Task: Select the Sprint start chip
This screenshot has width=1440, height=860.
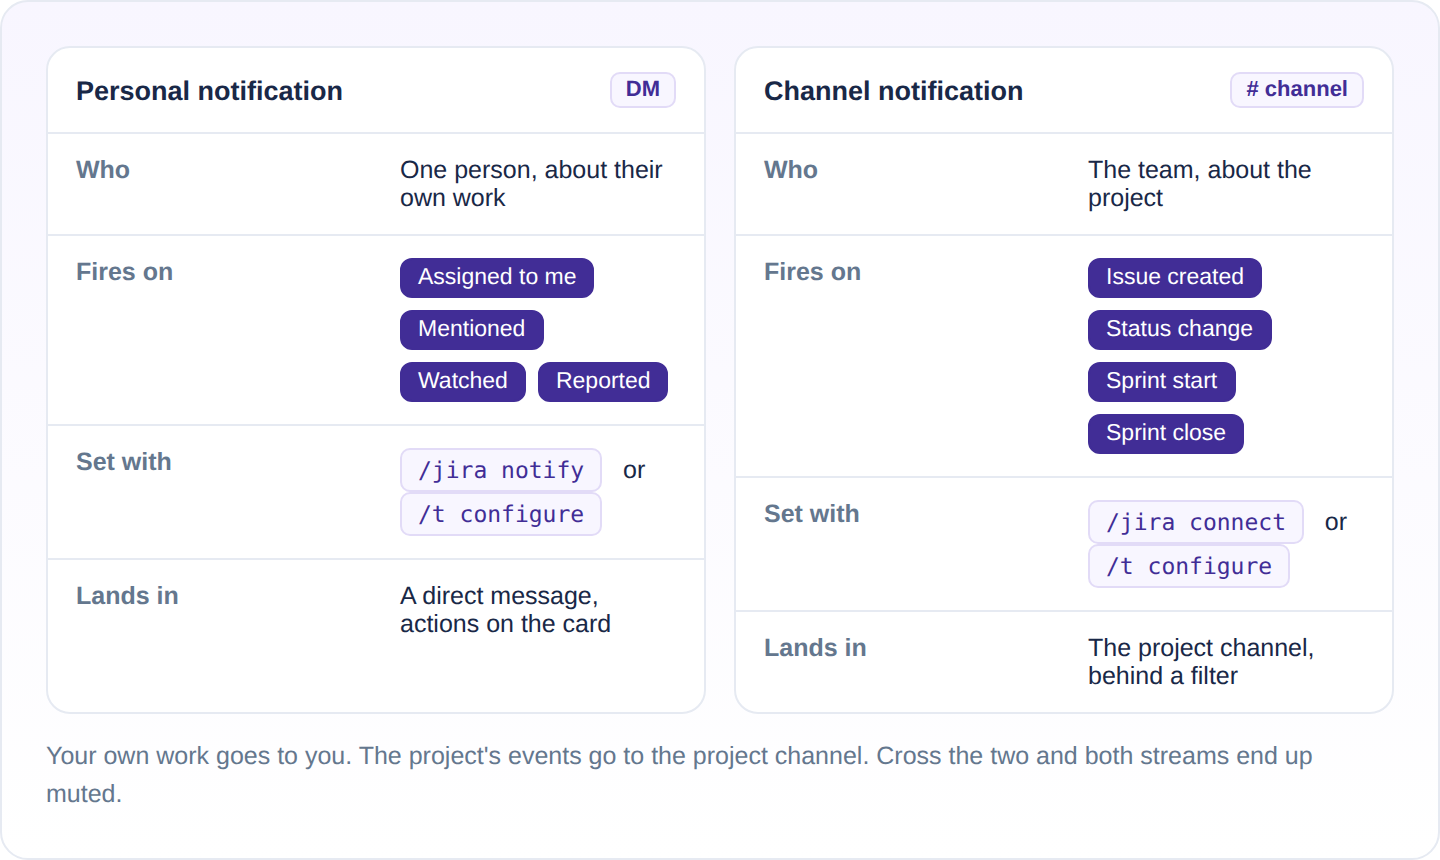Action: pyautogui.click(x=1162, y=382)
